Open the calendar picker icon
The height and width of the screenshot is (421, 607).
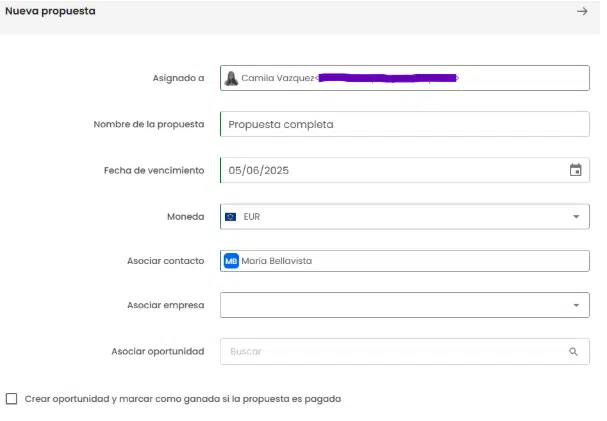pyautogui.click(x=575, y=170)
